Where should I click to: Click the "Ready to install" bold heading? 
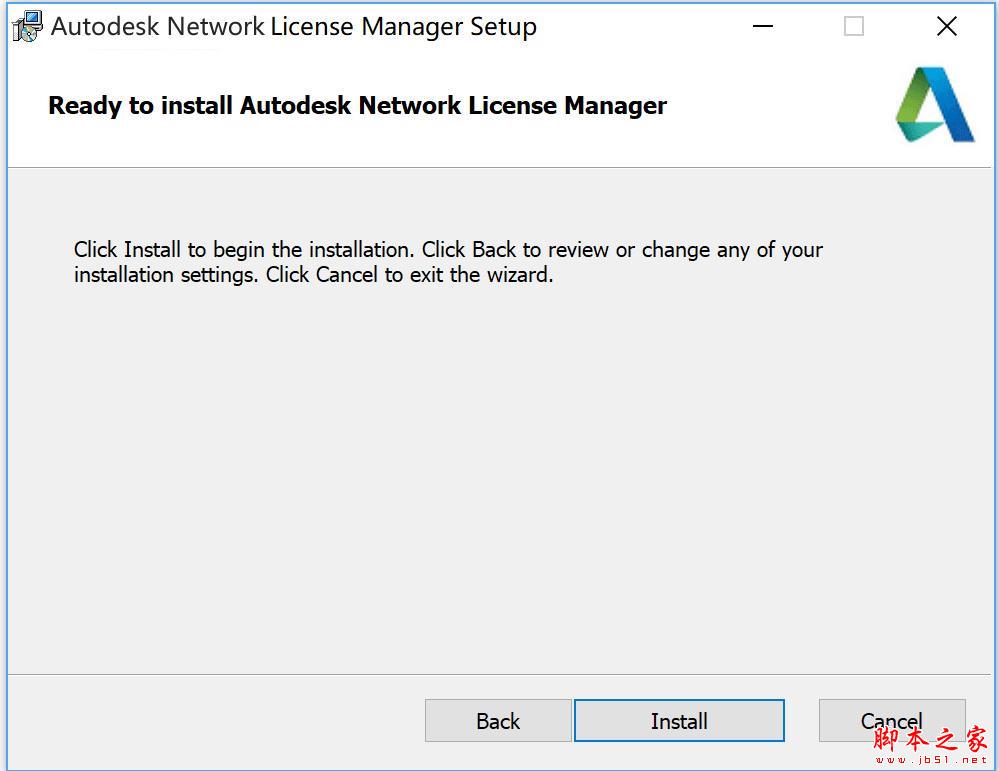coord(357,106)
